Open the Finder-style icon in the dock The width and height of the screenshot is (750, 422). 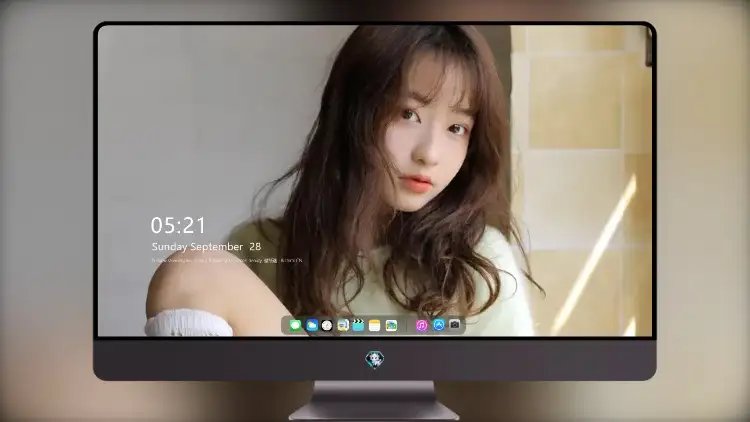pos(342,325)
